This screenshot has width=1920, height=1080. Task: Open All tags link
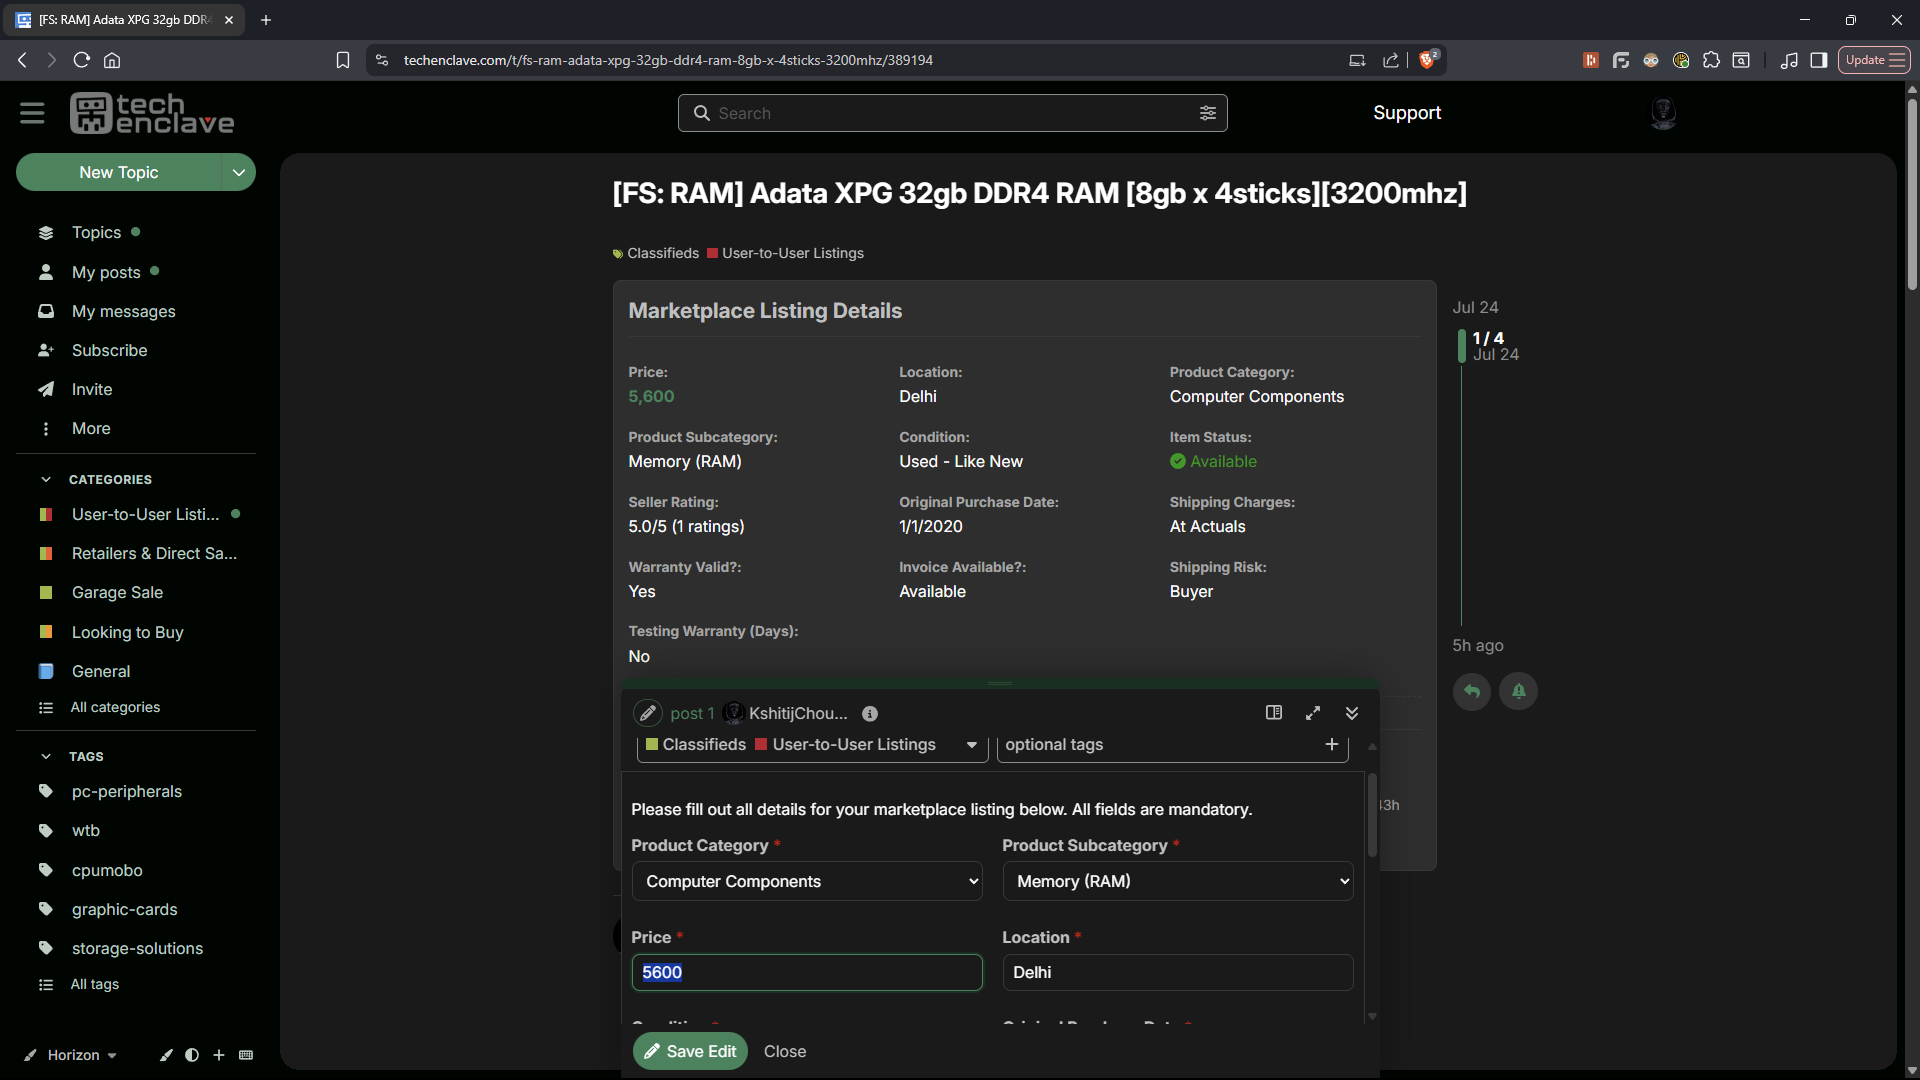[x=94, y=984]
